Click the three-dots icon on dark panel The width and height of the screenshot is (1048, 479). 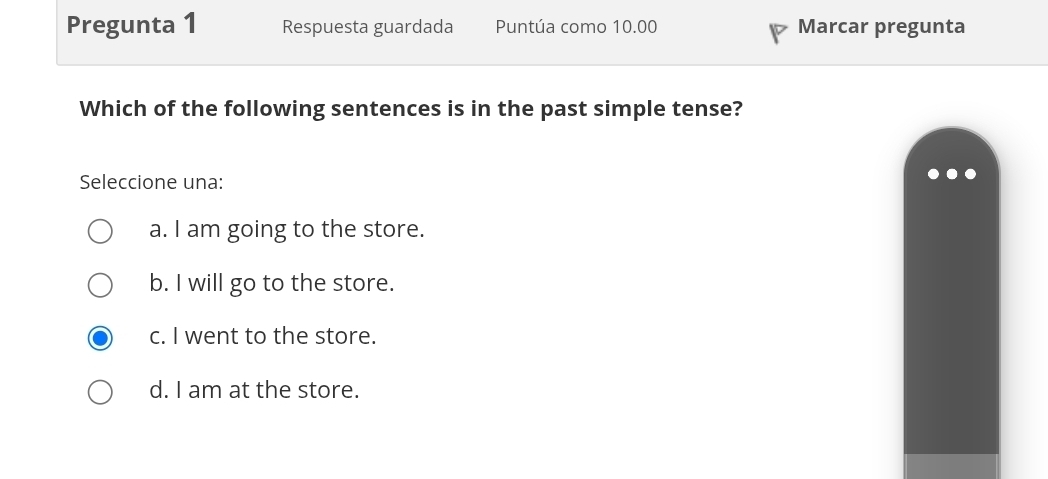coord(950,174)
